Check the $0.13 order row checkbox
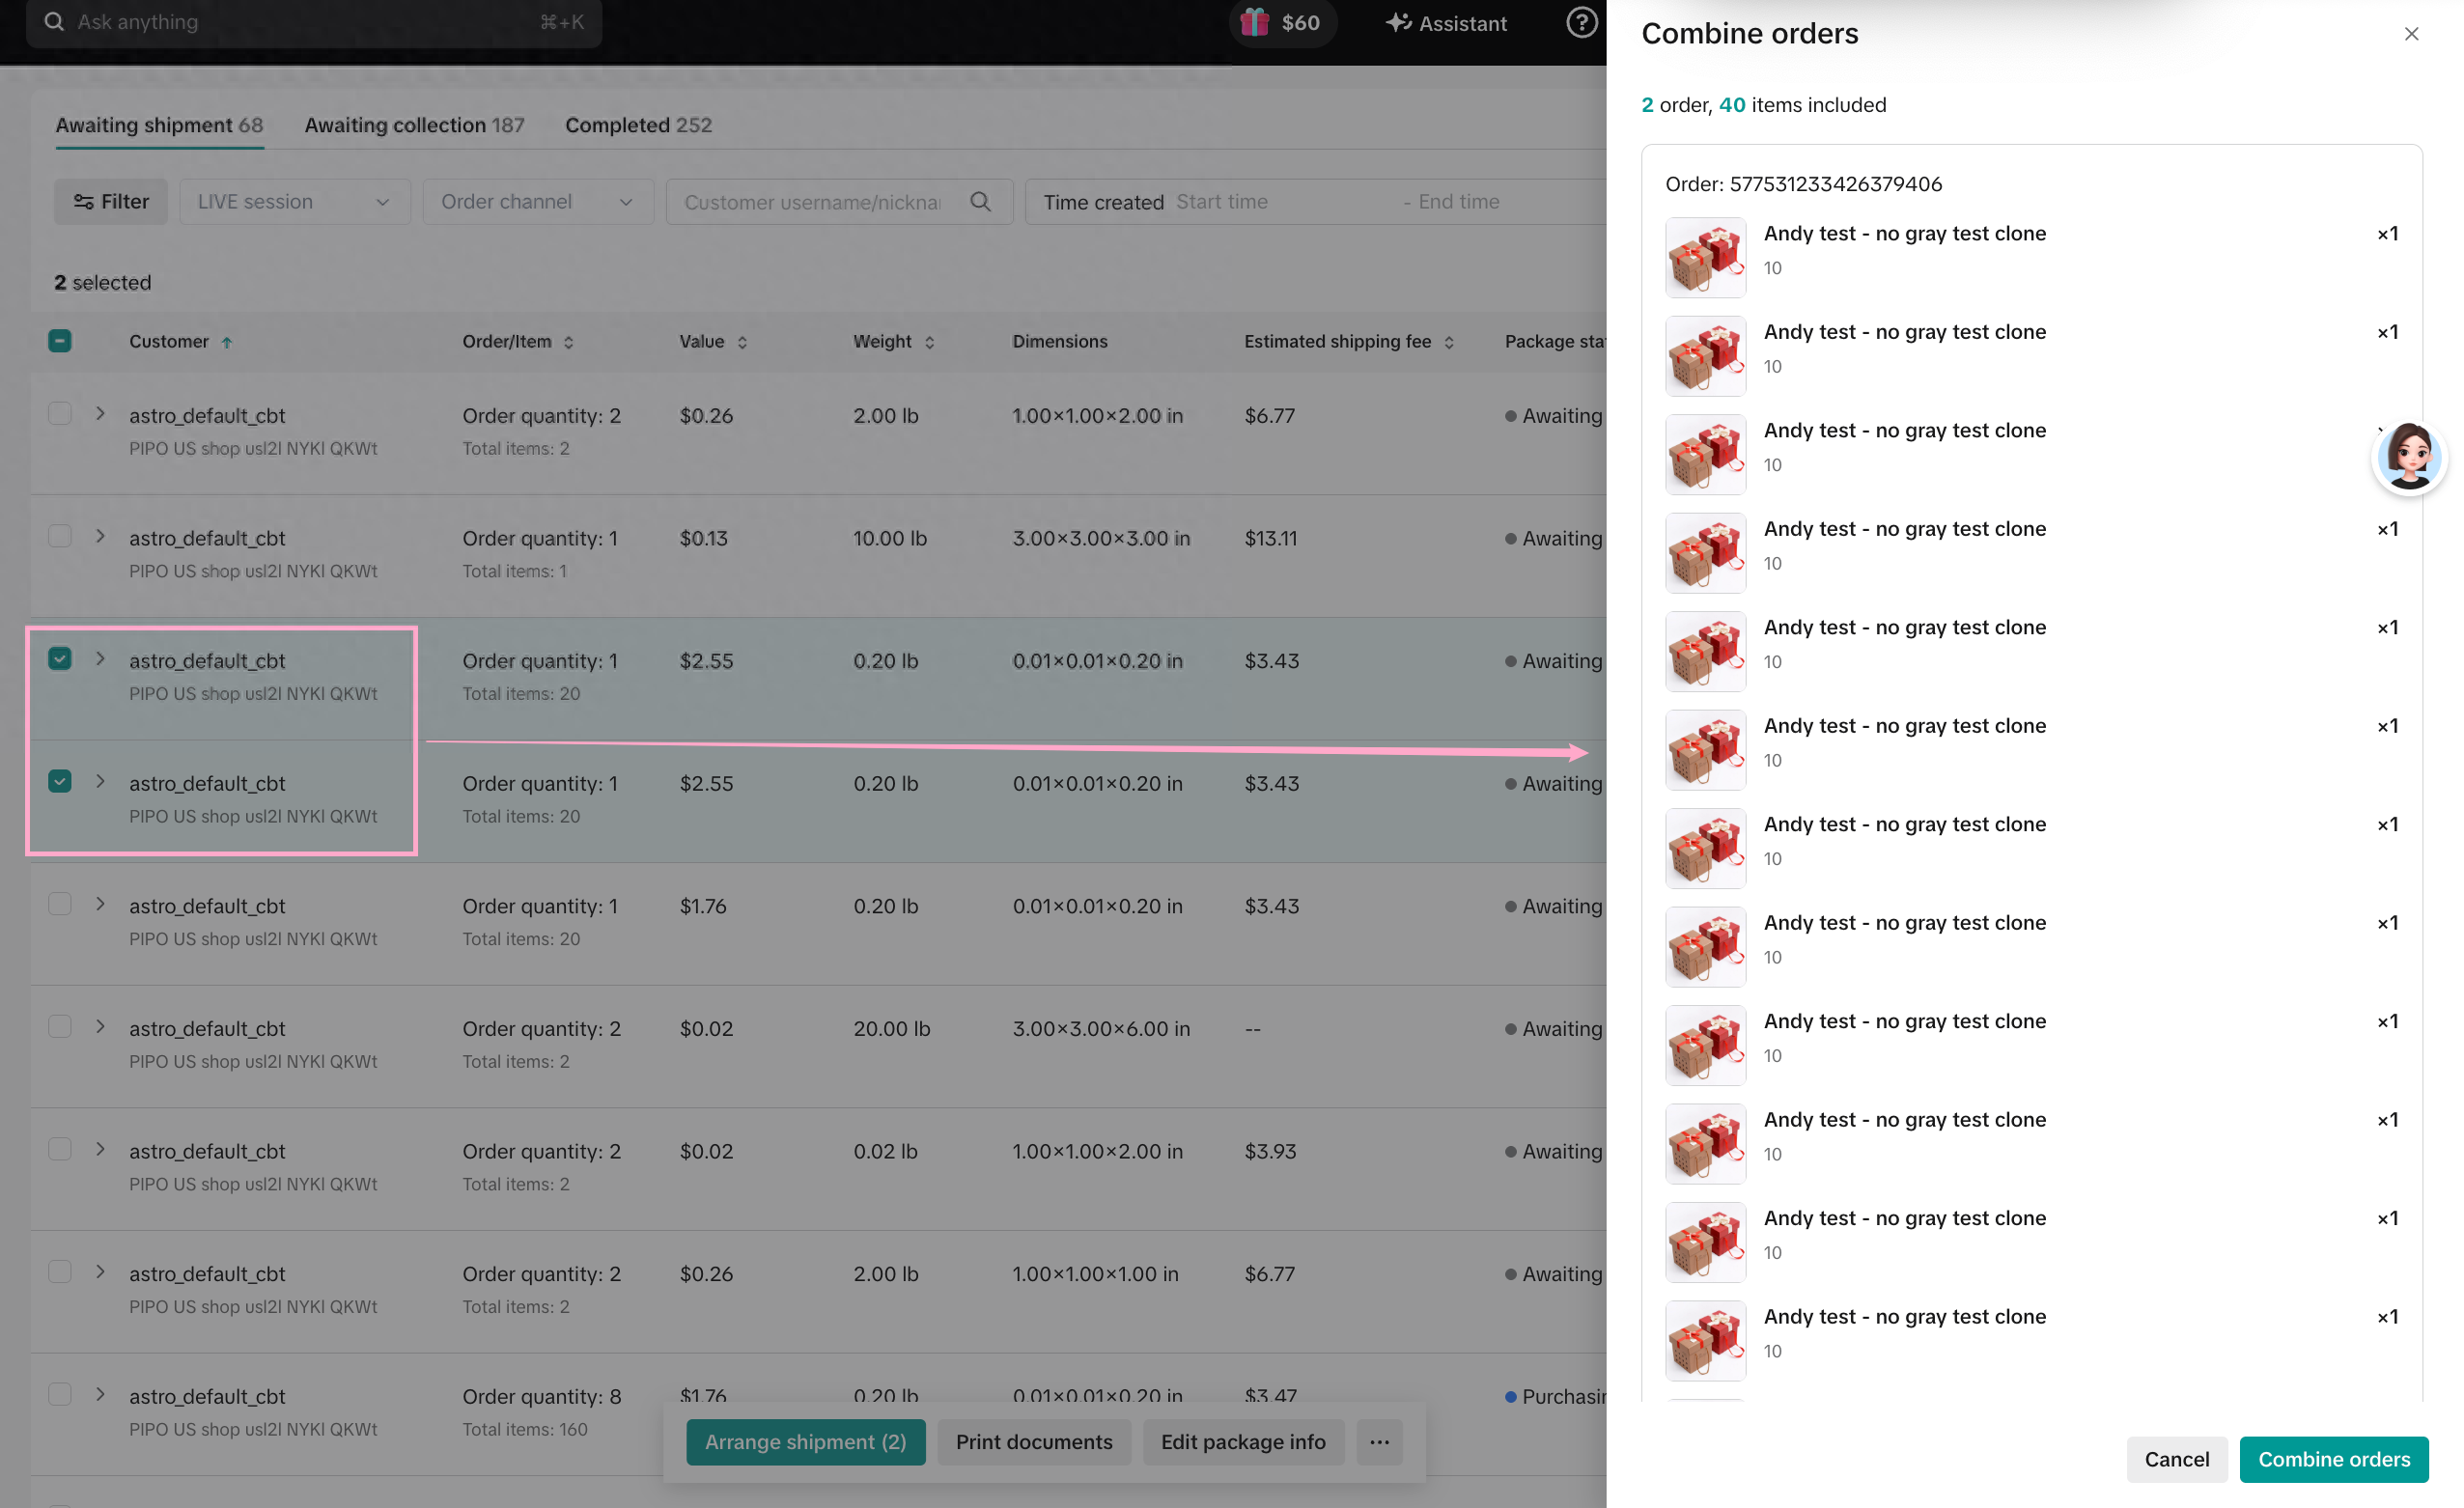Image resolution: width=2464 pixels, height=1508 pixels. (60, 537)
